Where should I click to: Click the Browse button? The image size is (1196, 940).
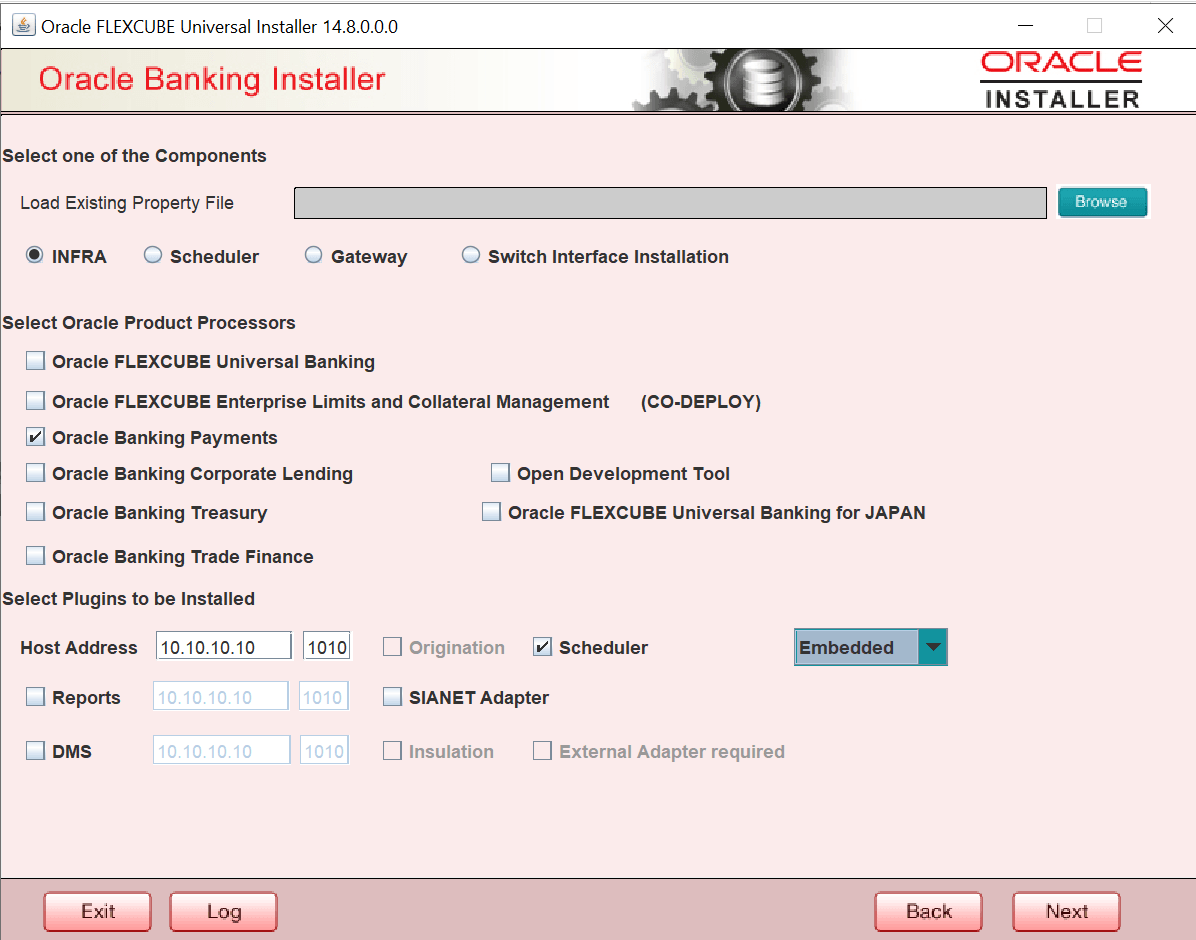[1102, 202]
